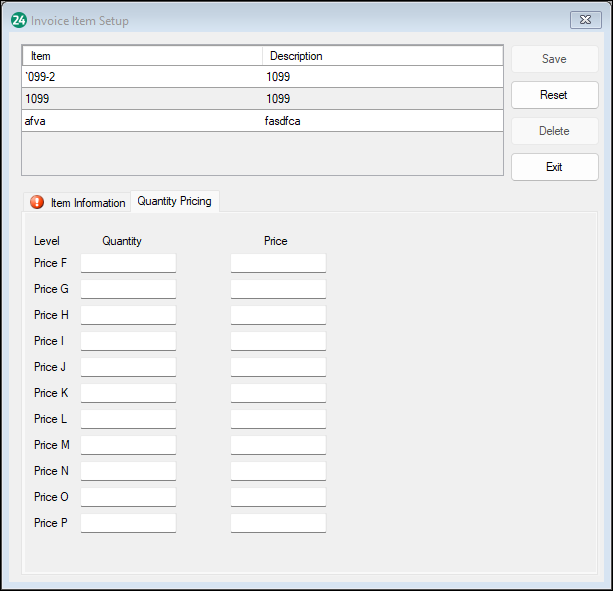Click the 1099 description of item 1099

click(382, 98)
